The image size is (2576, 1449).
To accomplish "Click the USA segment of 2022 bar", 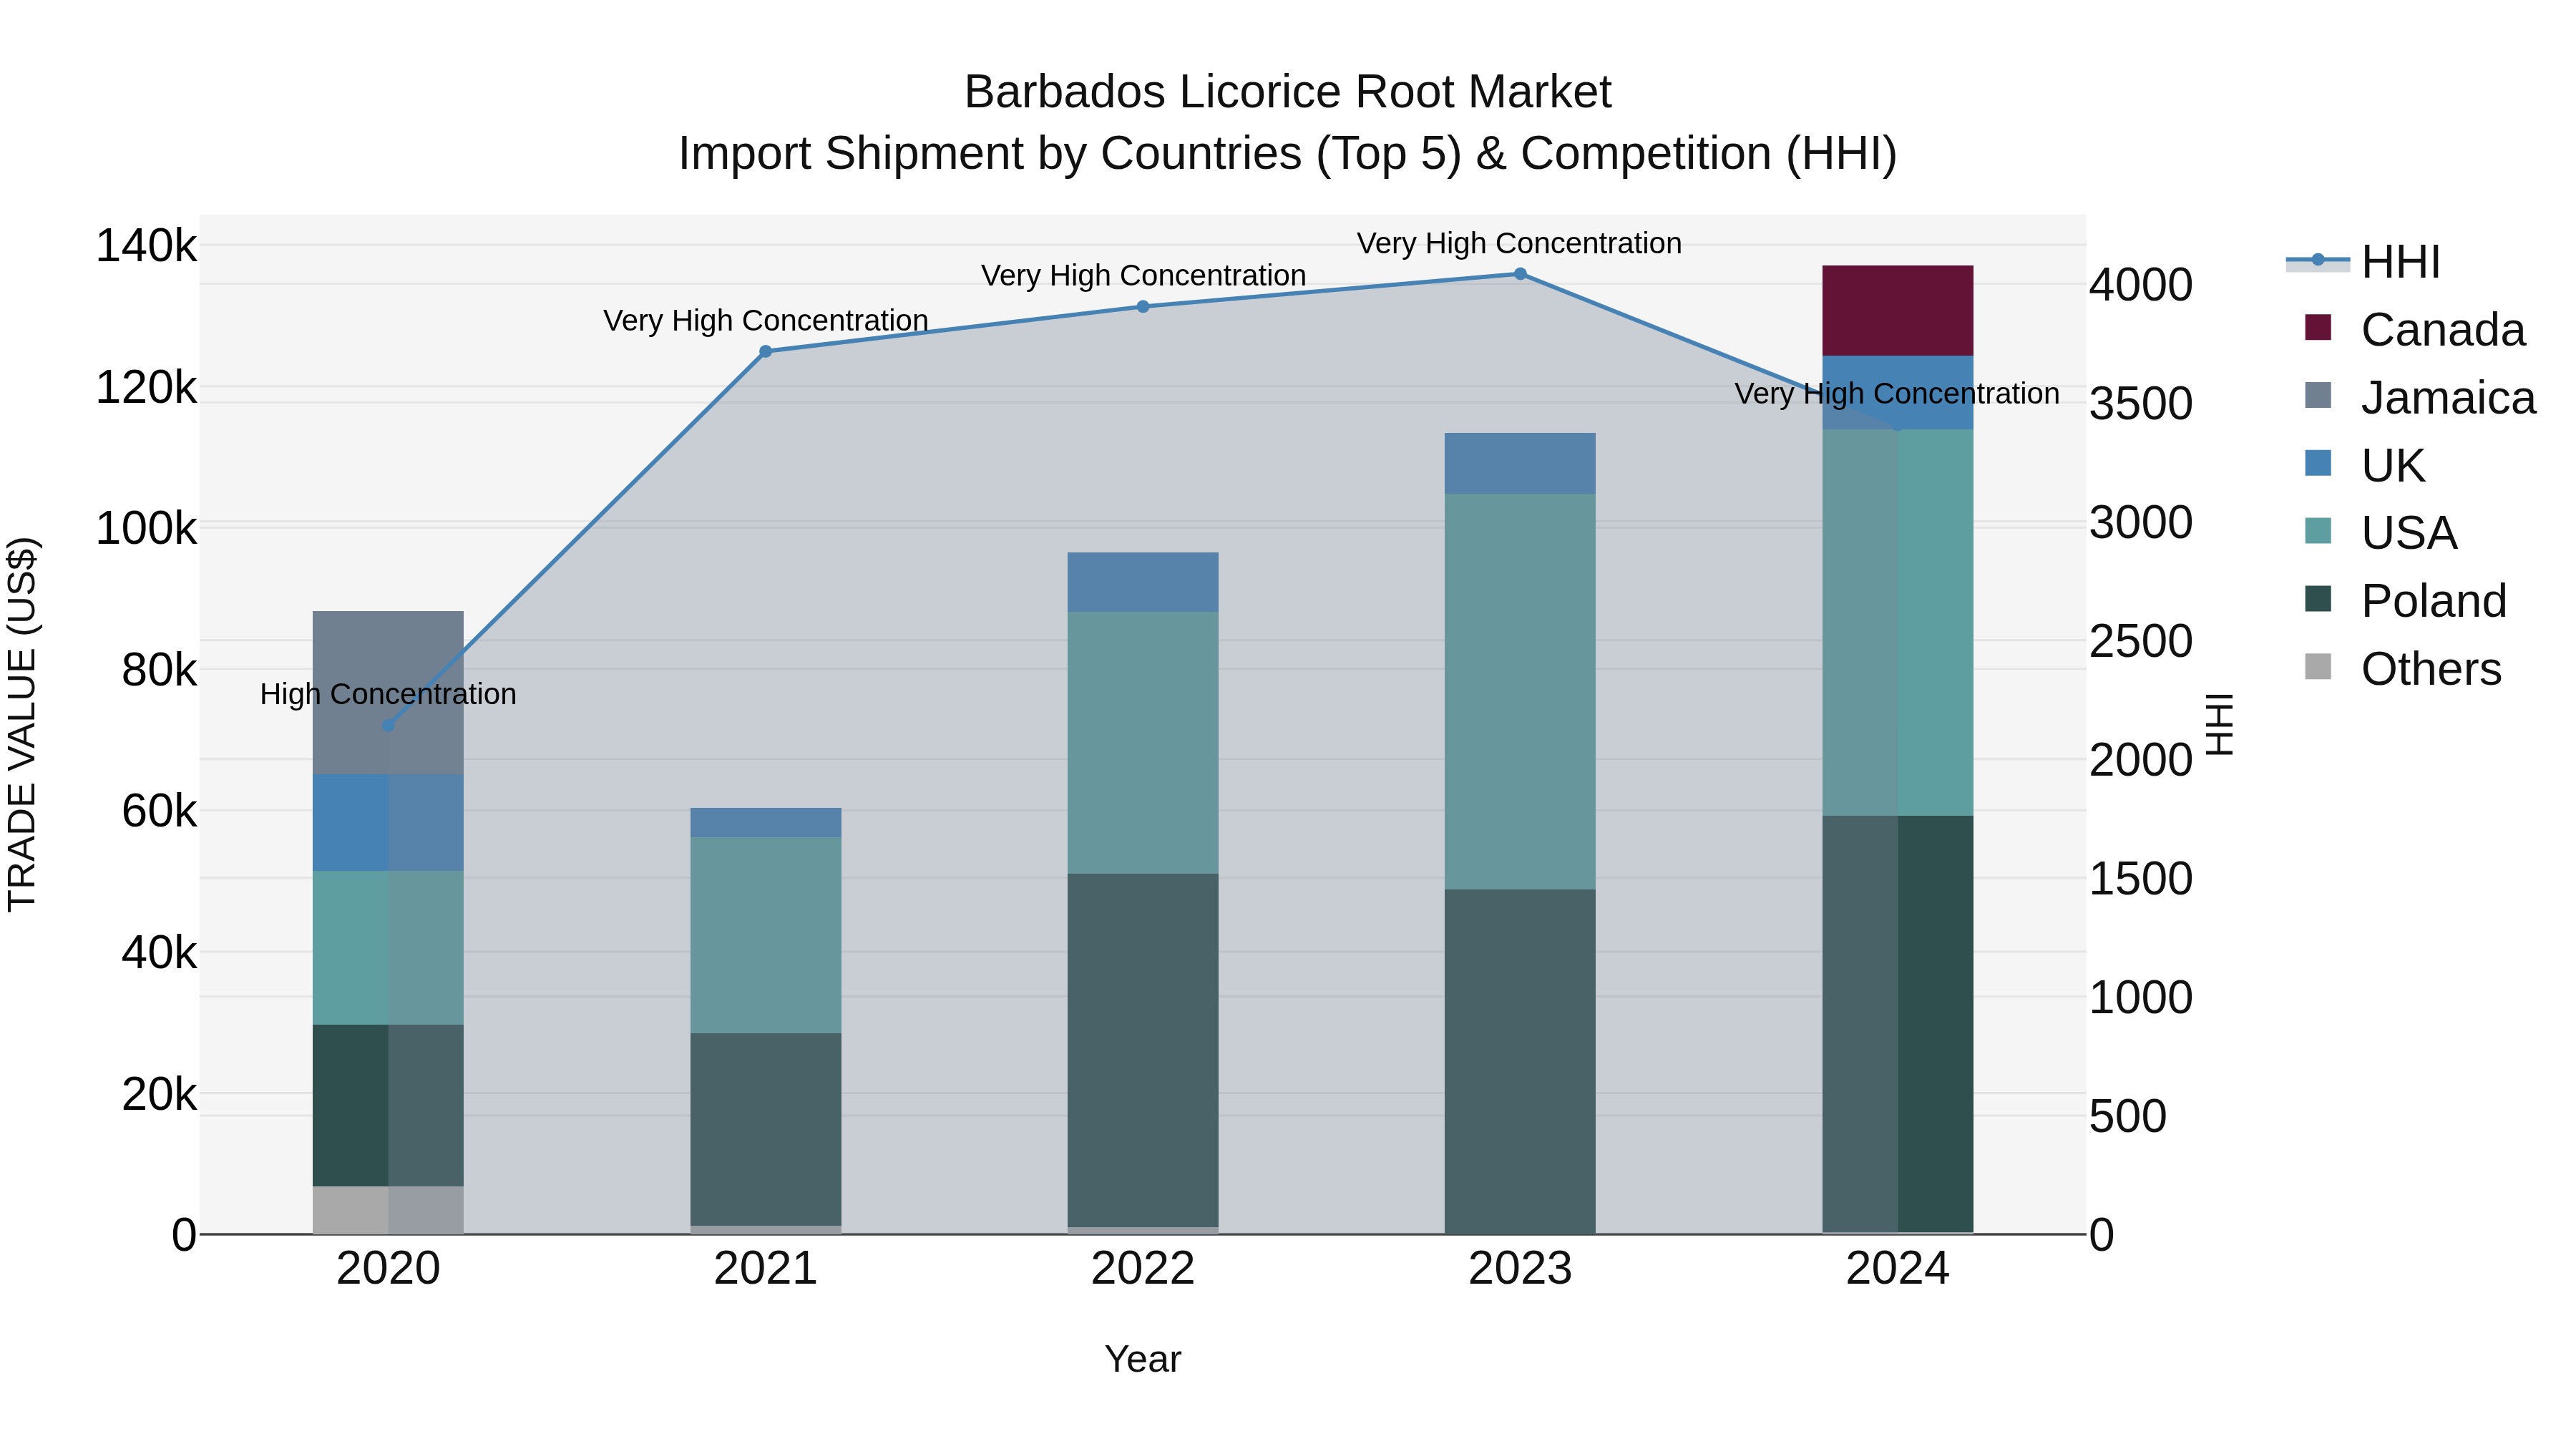I will point(1143,742).
